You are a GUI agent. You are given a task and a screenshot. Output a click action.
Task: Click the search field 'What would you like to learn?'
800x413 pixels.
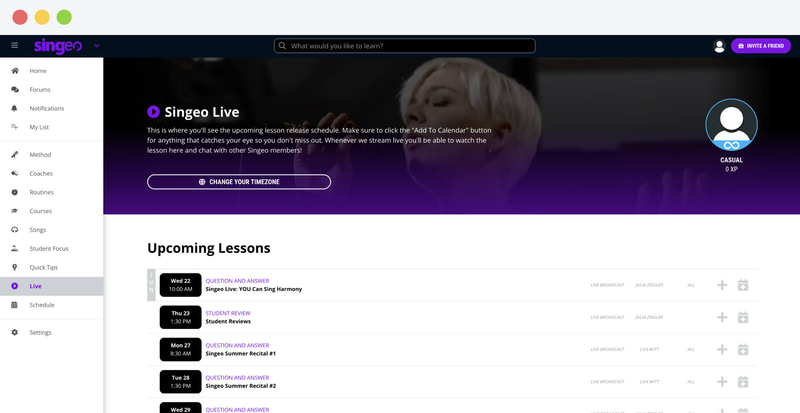click(405, 46)
